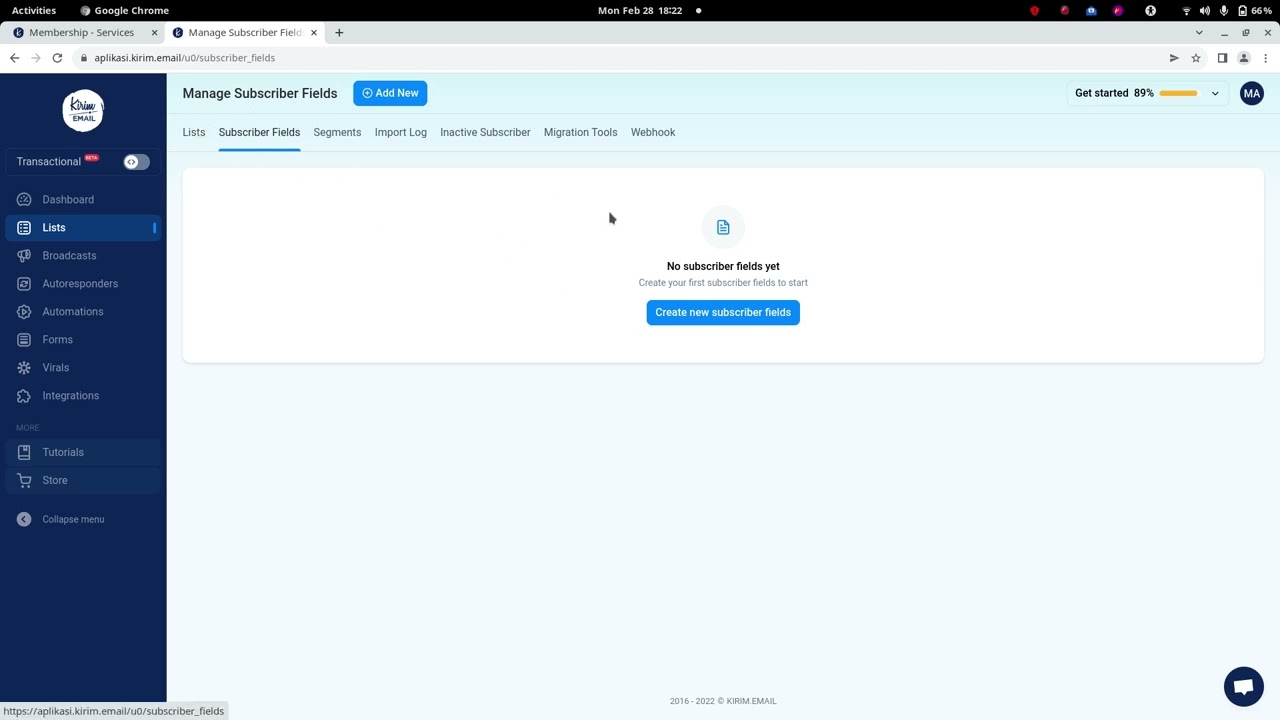Click the Get started progress bar
Image resolution: width=1280 pixels, height=720 pixels.
point(1178,94)
